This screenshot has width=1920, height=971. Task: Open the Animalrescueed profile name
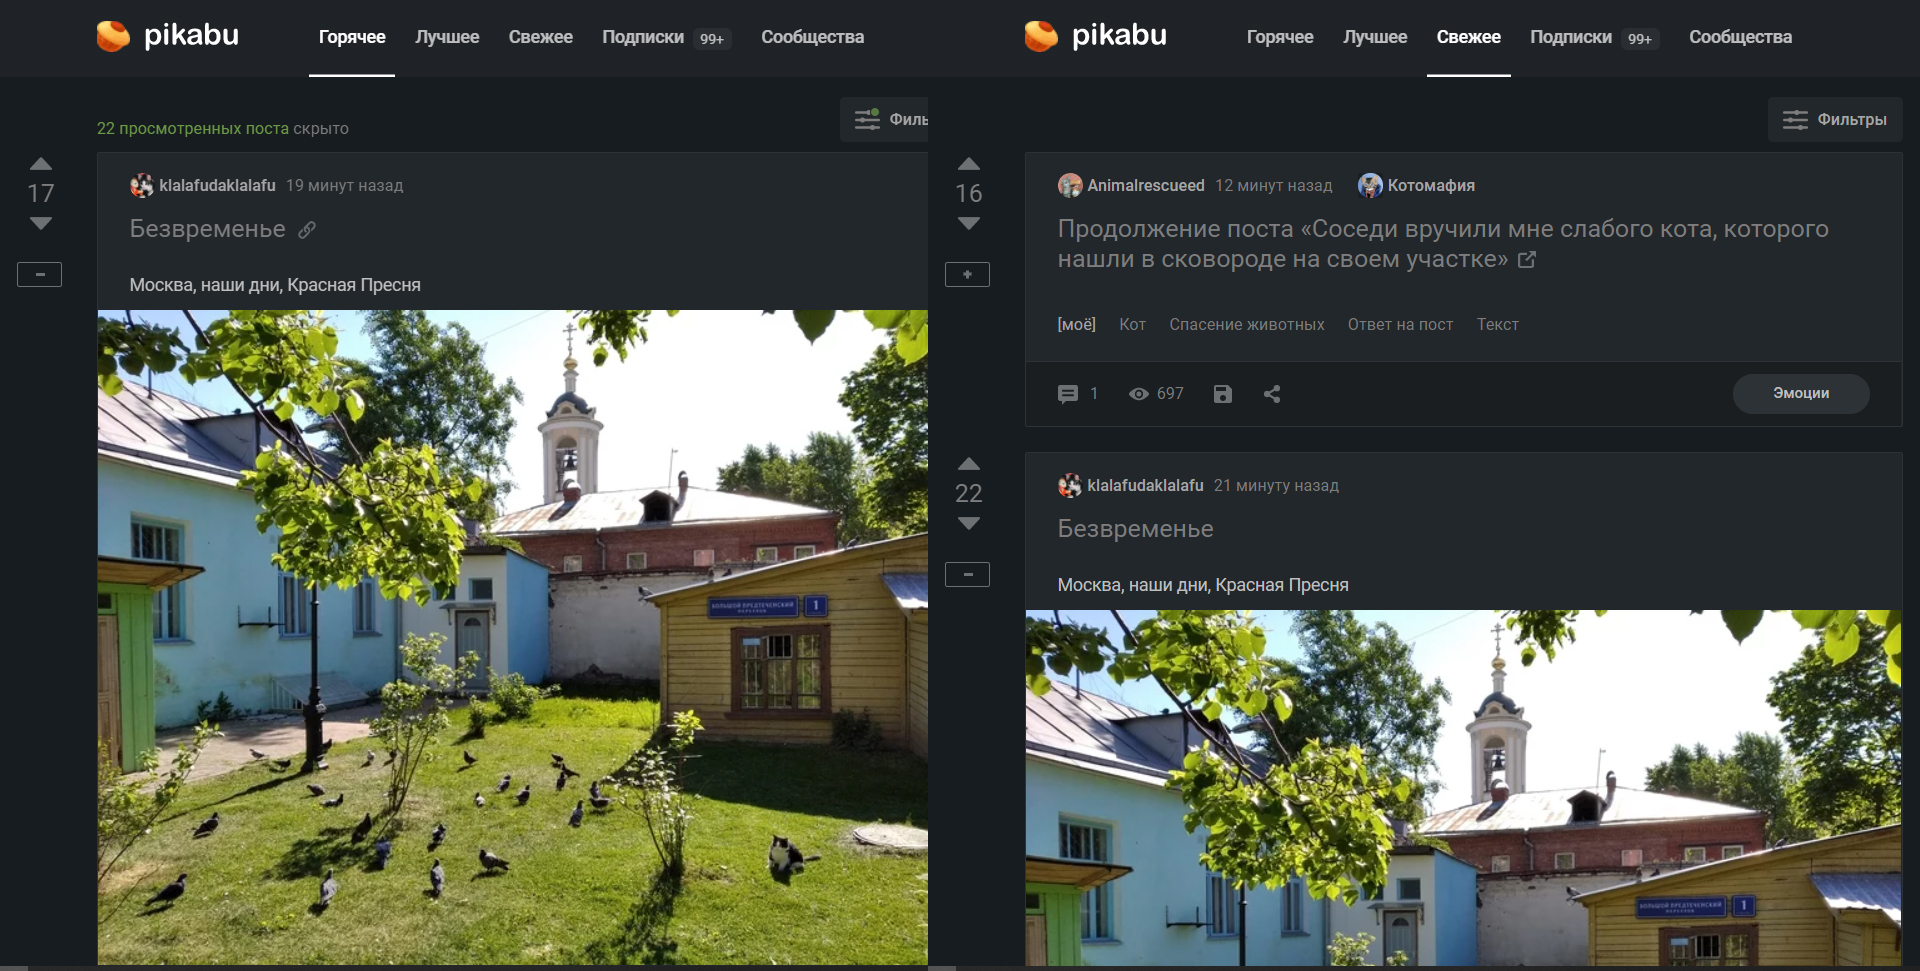pos(1146,186)
